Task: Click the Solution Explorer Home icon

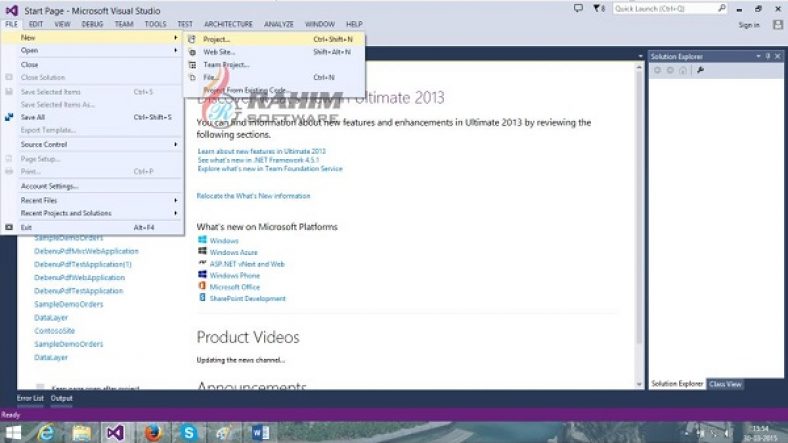Action: tap(683, 70)
